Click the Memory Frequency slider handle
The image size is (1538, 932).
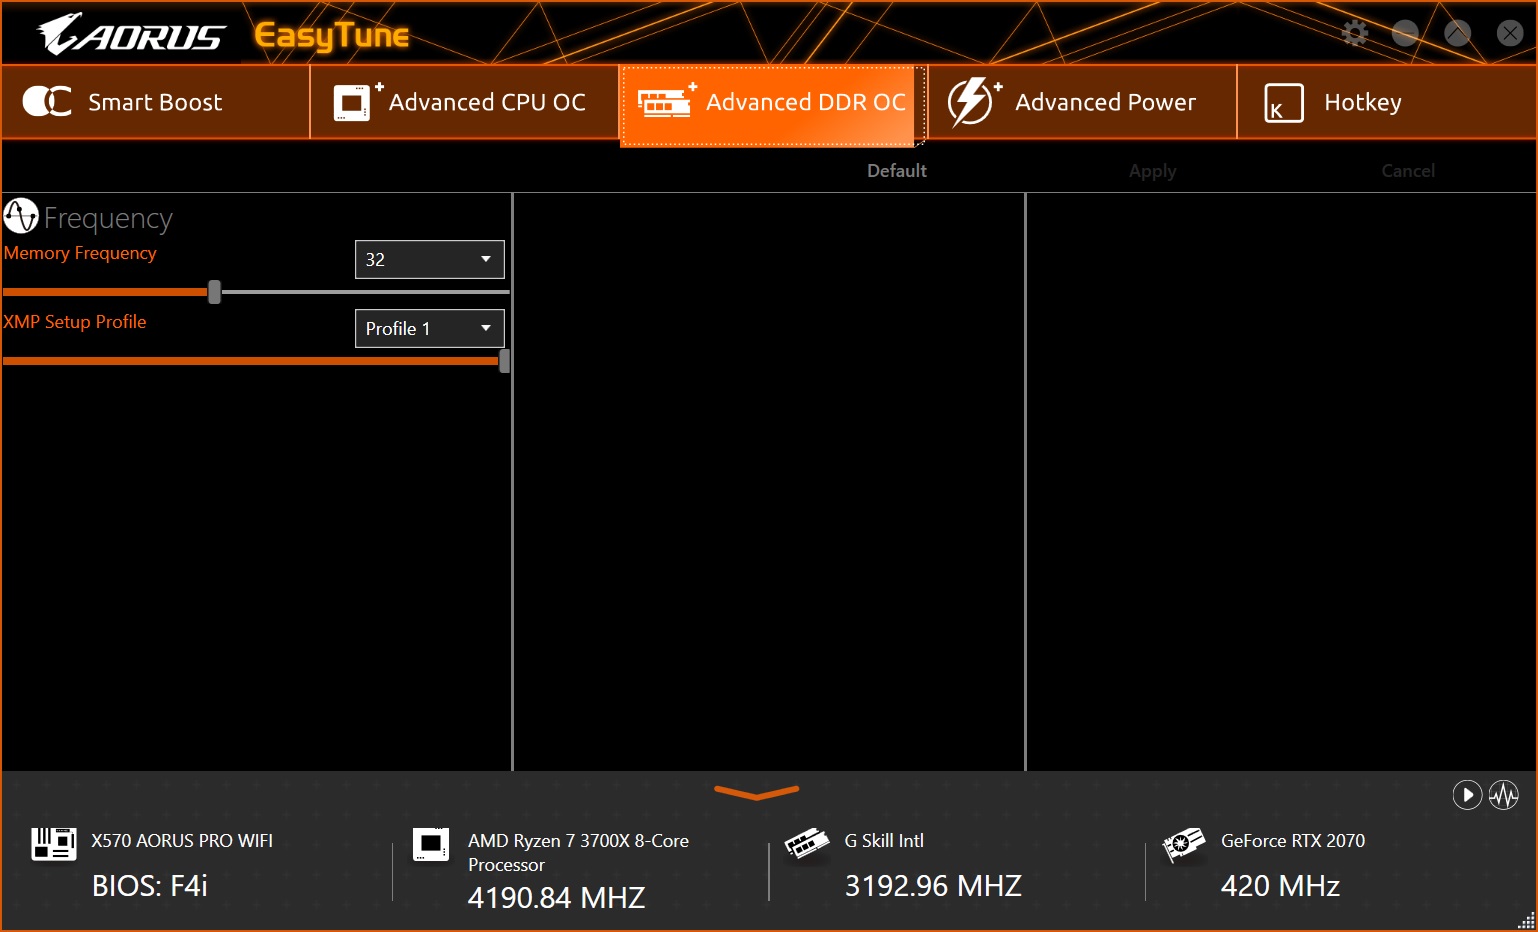click(214, 292)
